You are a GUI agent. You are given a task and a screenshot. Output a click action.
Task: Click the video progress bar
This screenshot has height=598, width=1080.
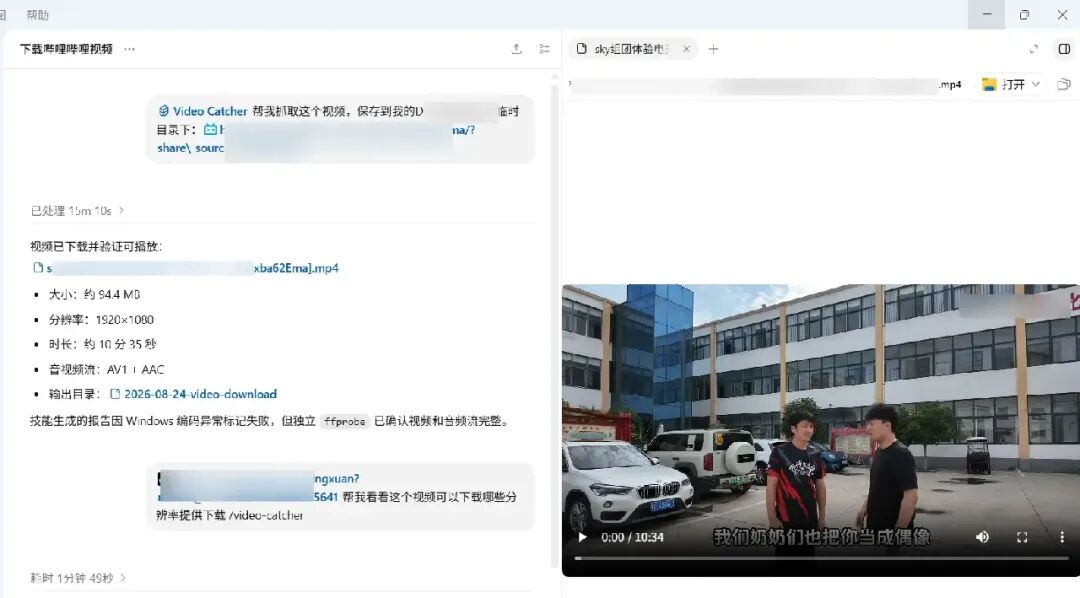pos(821,559)
